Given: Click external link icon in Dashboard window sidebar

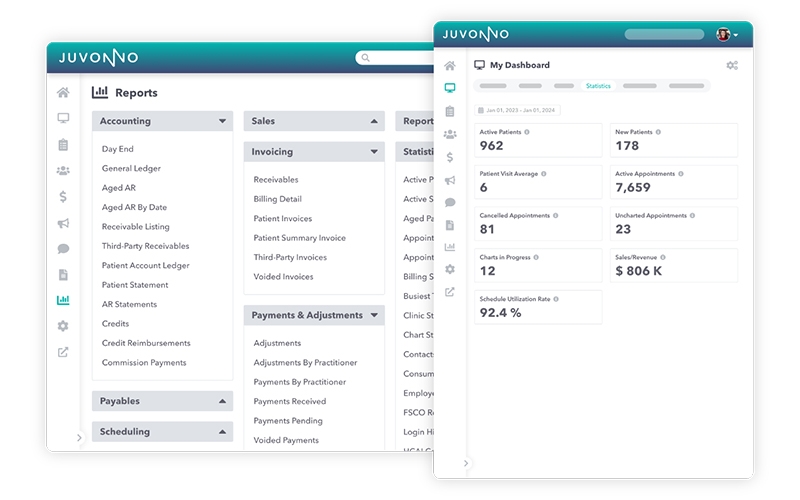Looking at the screenshot, I should pos(449,292).
